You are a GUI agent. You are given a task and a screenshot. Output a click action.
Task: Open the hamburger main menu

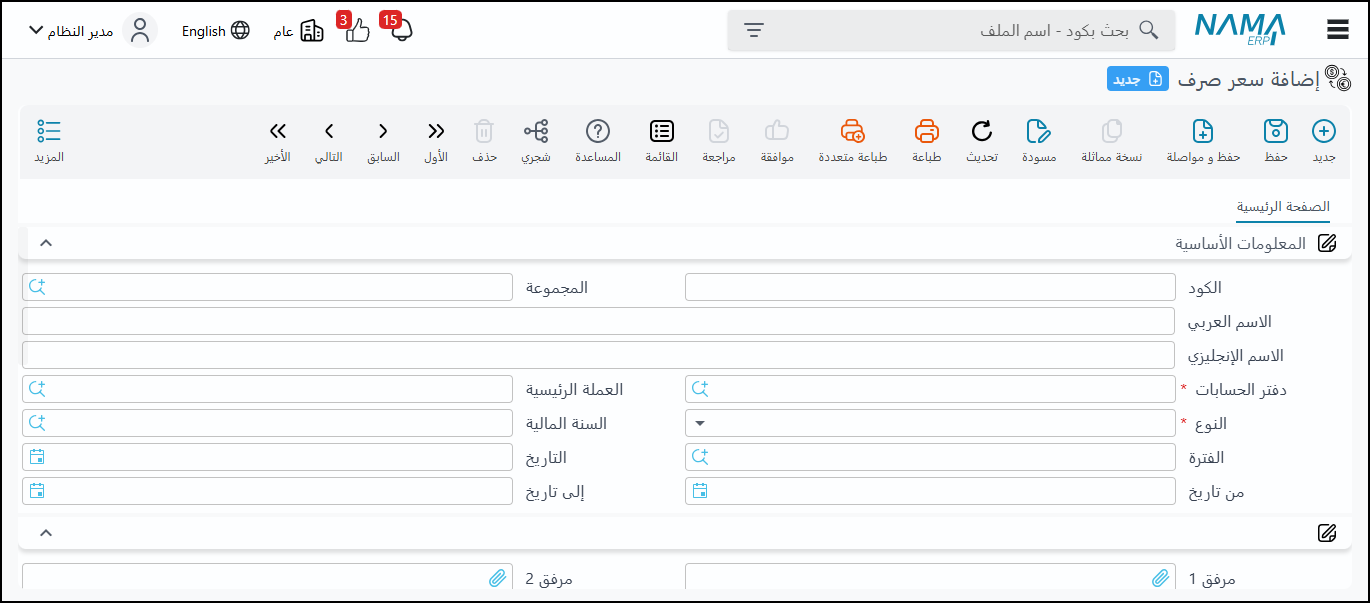coord(1338,30)
